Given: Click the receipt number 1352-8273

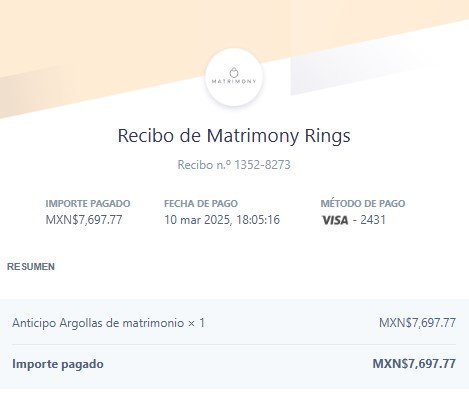Looking at the screenshot, I should [262, 165].
